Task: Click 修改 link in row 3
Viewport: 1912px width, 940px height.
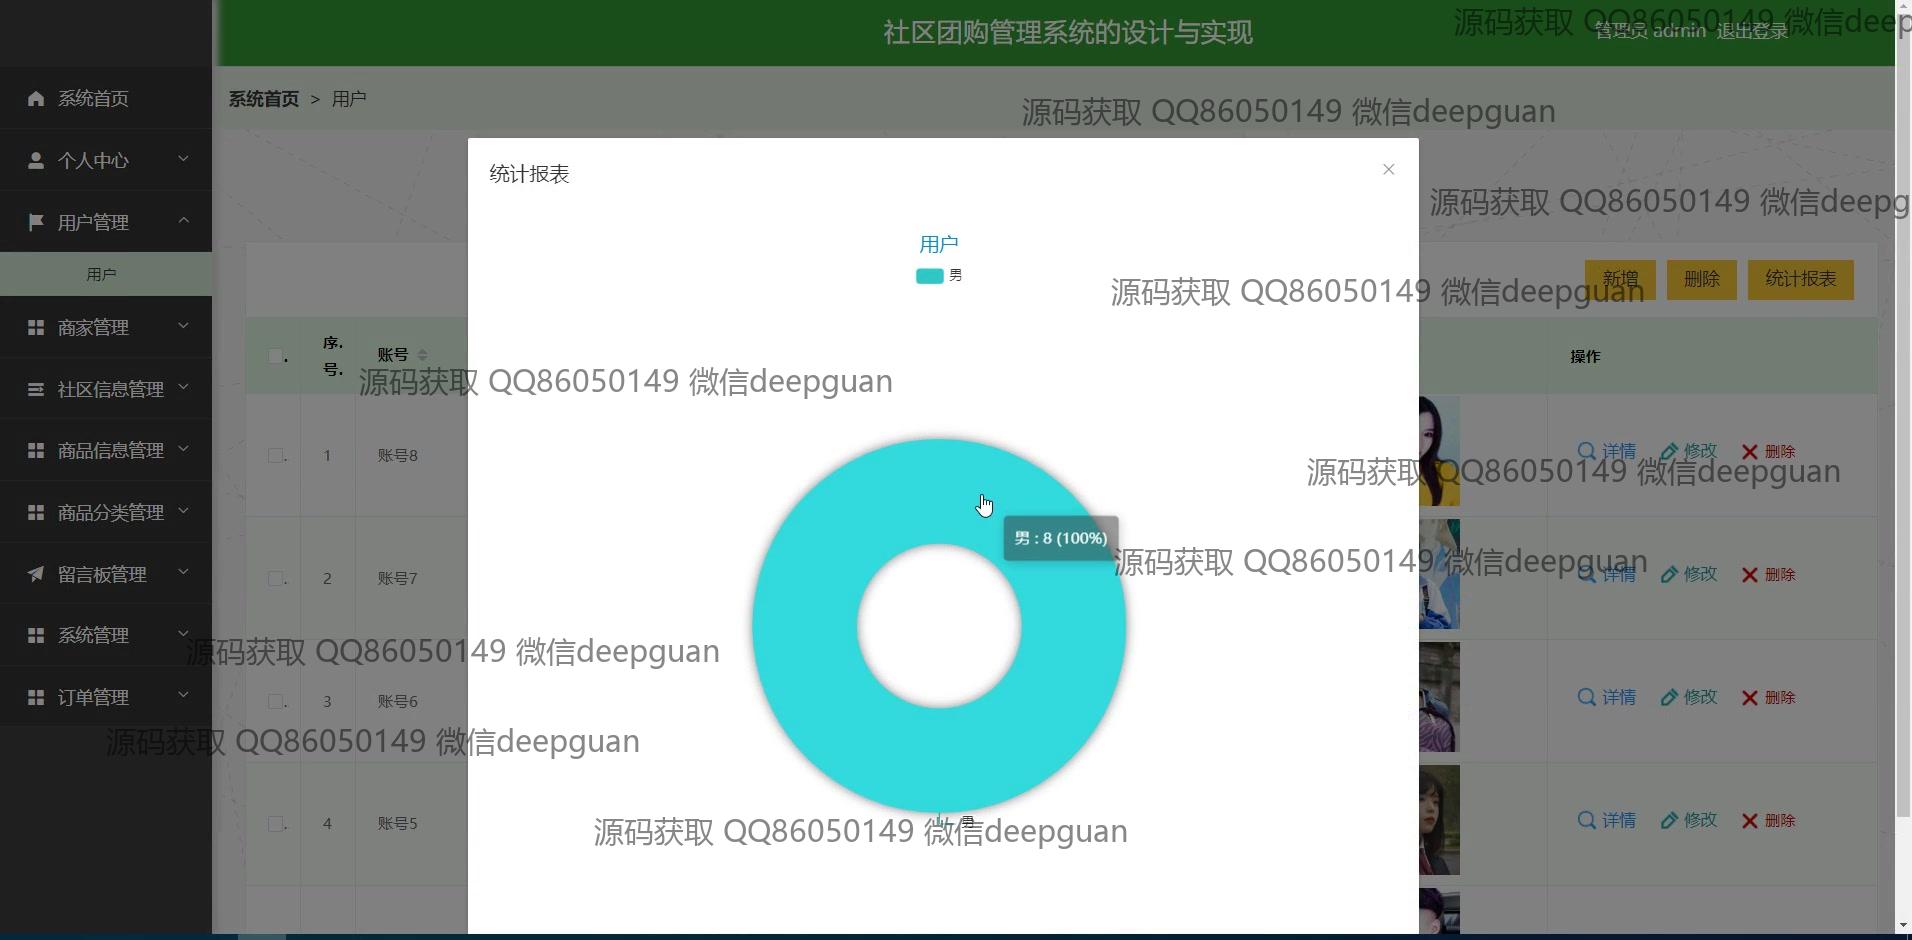Action: pyautogui.click(x=1689, y=697)
